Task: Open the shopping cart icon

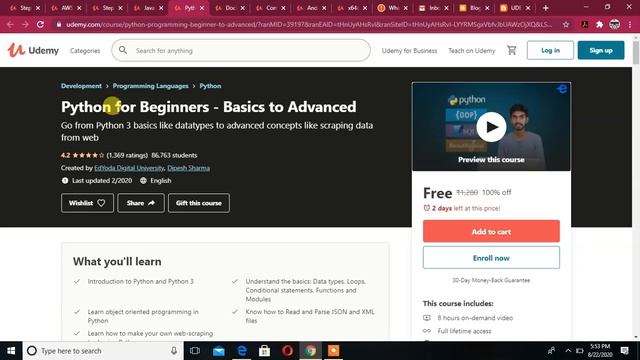Action: pyautogui.click(x=511, y=50)
